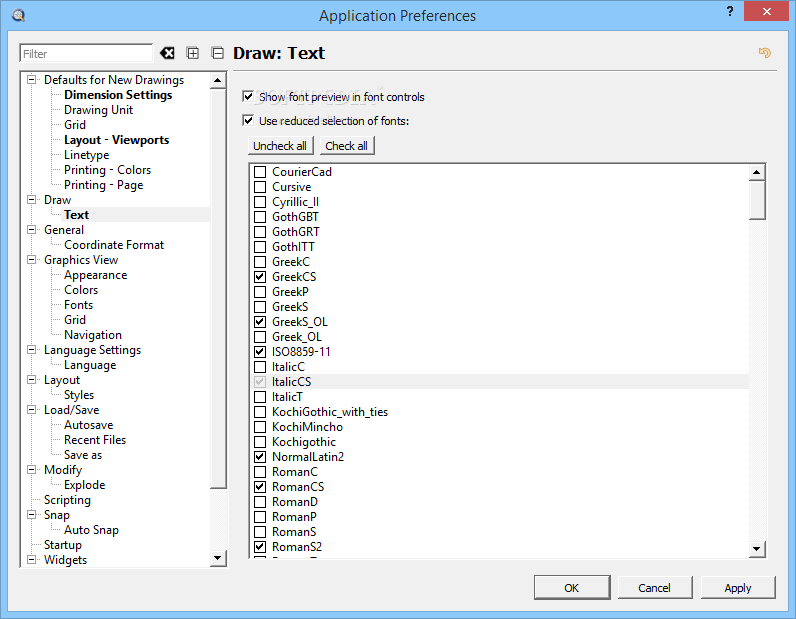
Task: Clear the filter with the backspace icon
Action: pos(167,53)
